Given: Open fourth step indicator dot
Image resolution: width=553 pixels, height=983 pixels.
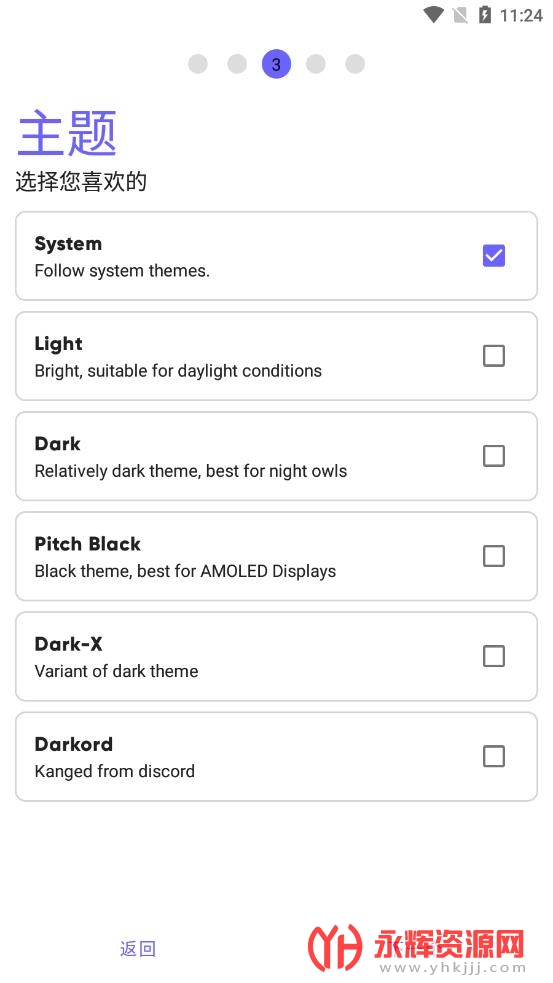Looking at the screenshot, I should (315, 64).
